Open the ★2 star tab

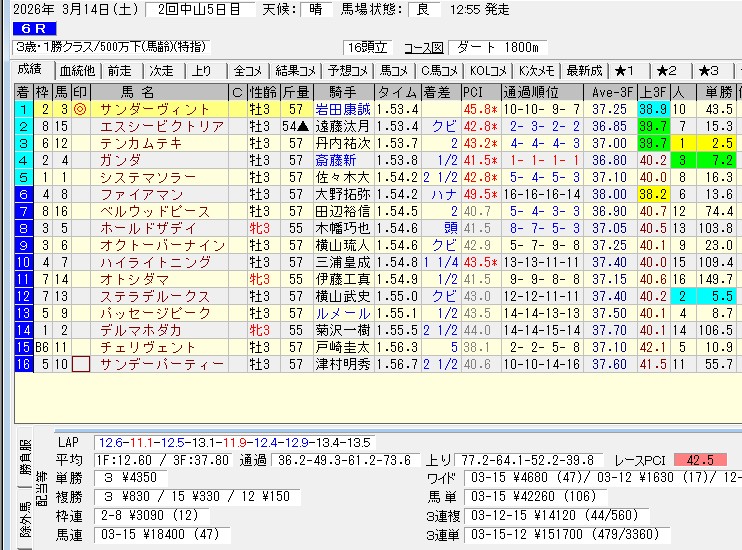(667, 70)
